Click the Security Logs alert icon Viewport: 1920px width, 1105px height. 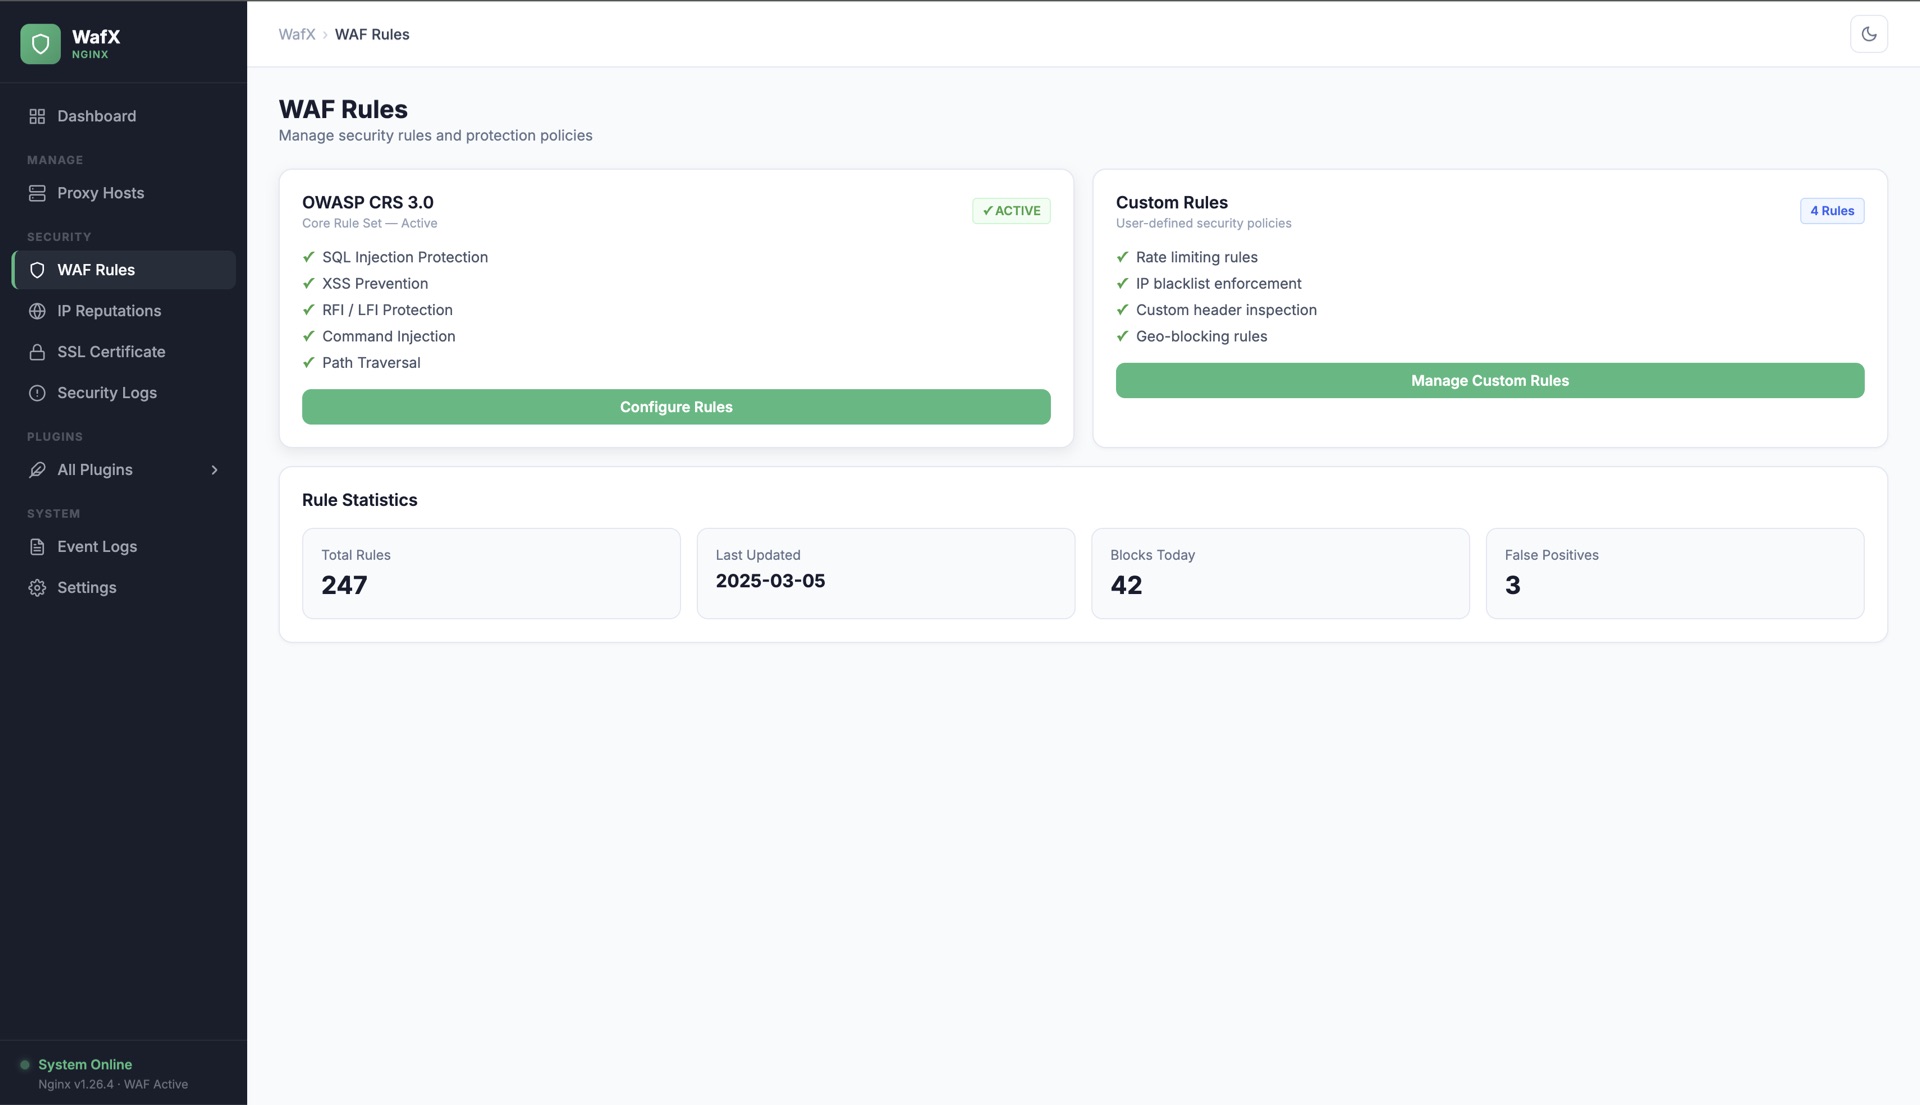37,393
